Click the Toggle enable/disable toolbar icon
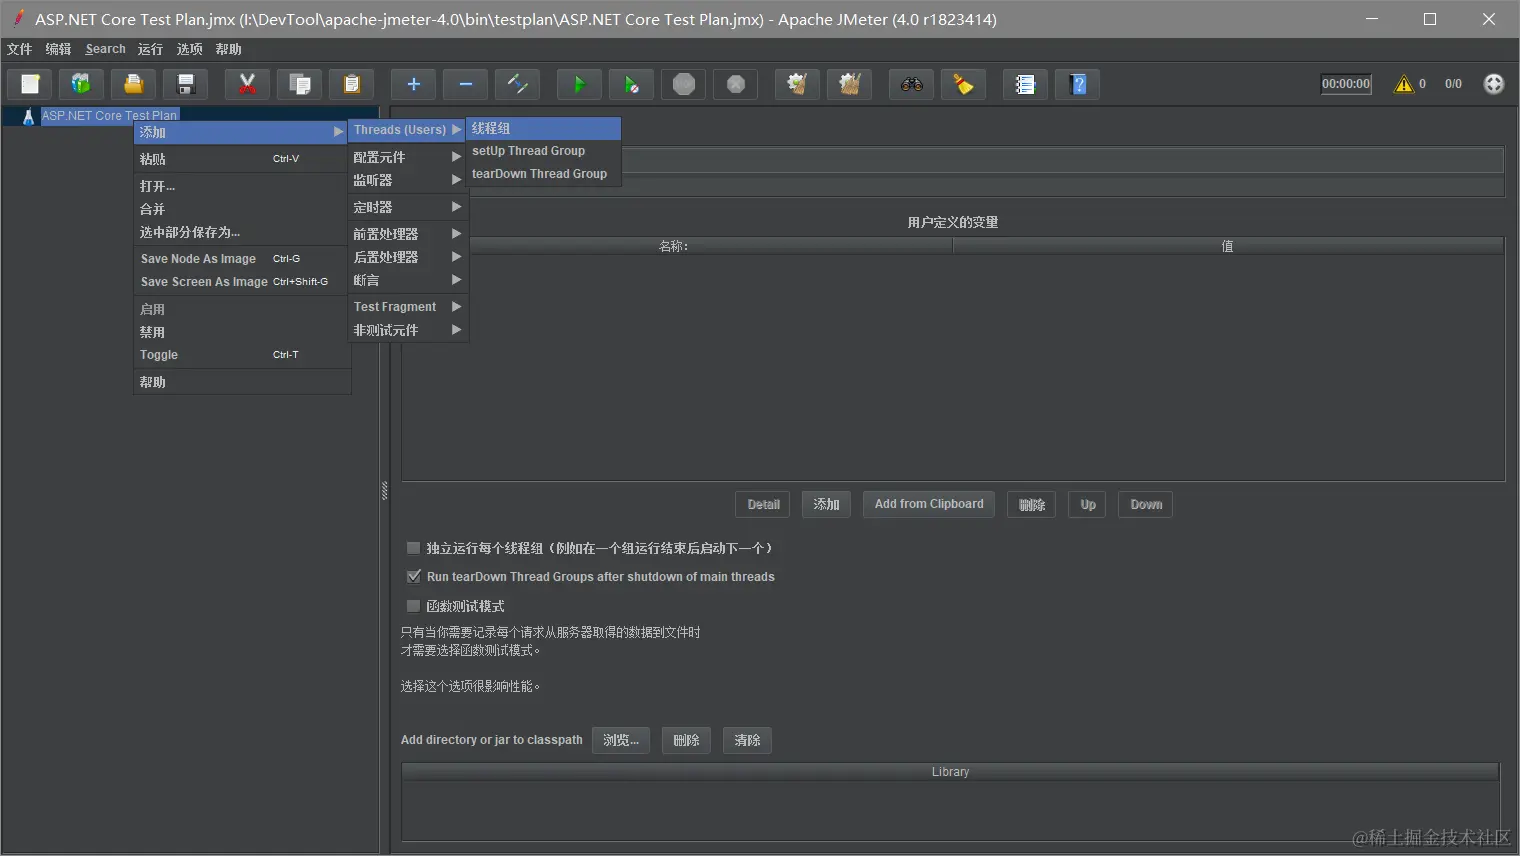1520x856 pixels. pyautogui.click(x=517, y=85)
